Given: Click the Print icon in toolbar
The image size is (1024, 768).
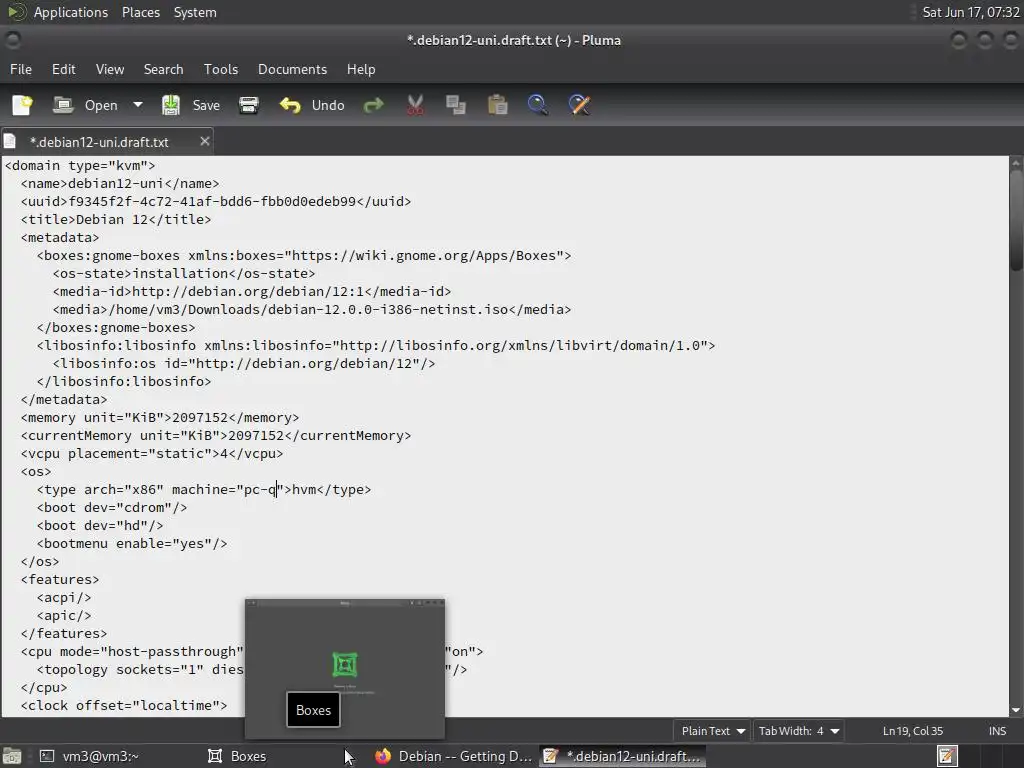Looking at the screenshot, I should [249, 105].
